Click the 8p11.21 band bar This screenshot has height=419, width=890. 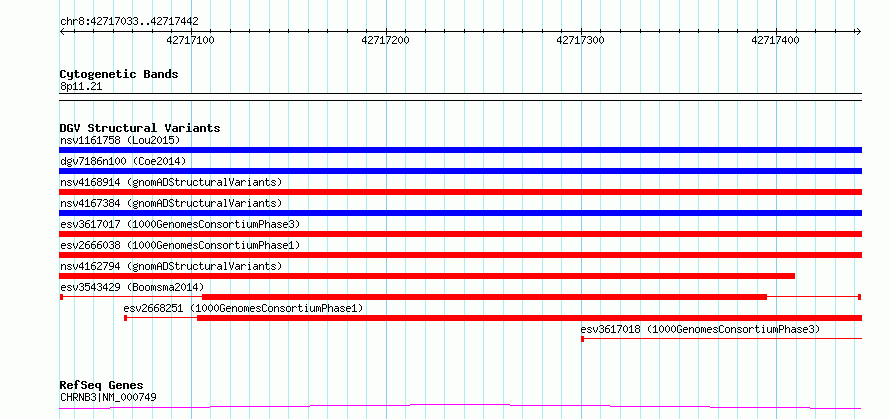tap(460, 97)
